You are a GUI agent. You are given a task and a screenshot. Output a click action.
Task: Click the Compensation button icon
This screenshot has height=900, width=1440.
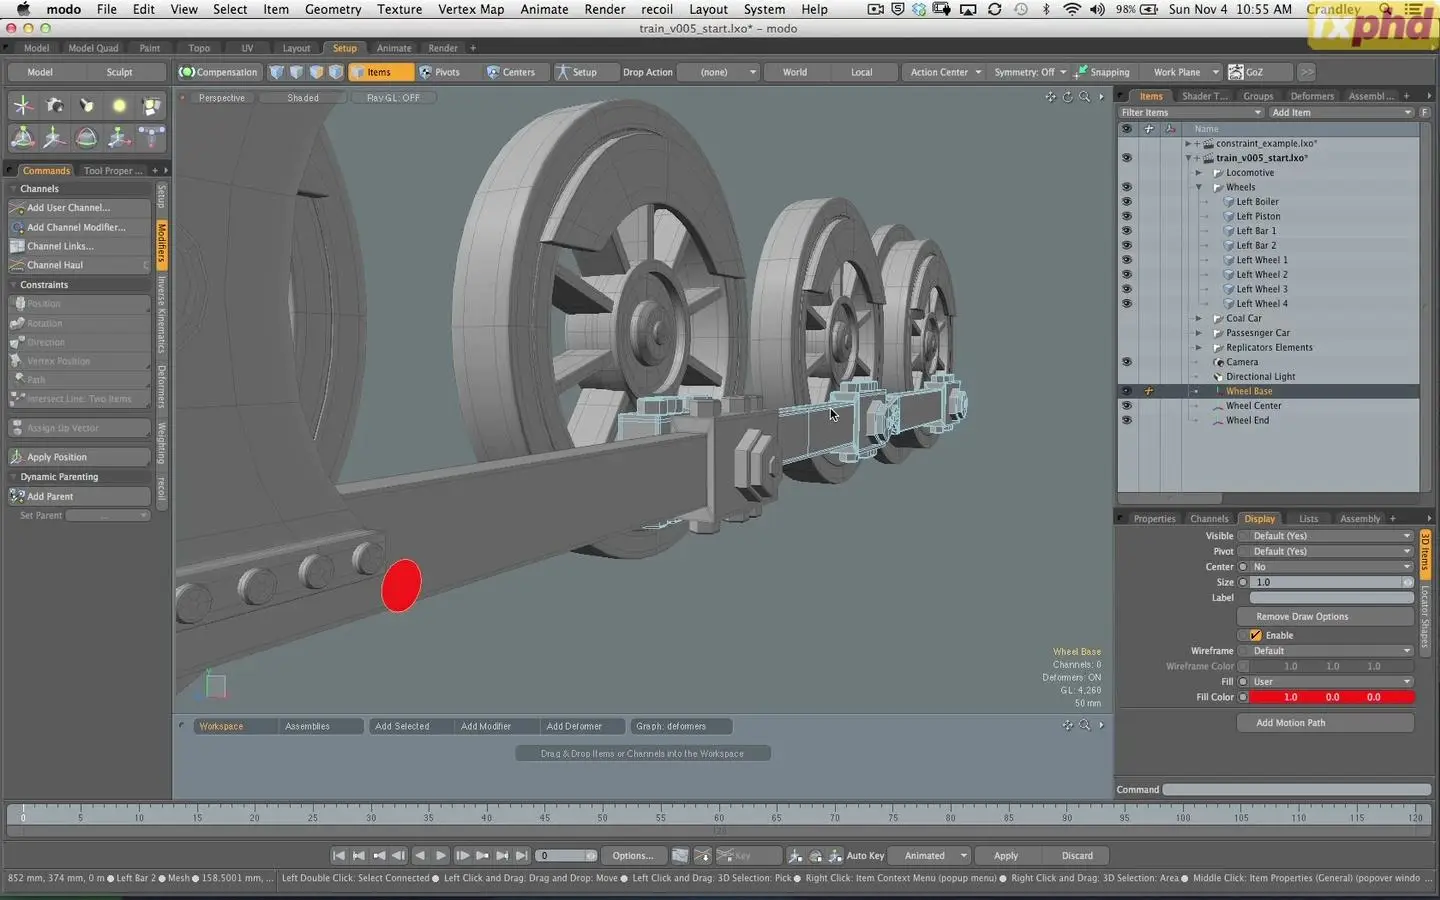click(186, 72)
